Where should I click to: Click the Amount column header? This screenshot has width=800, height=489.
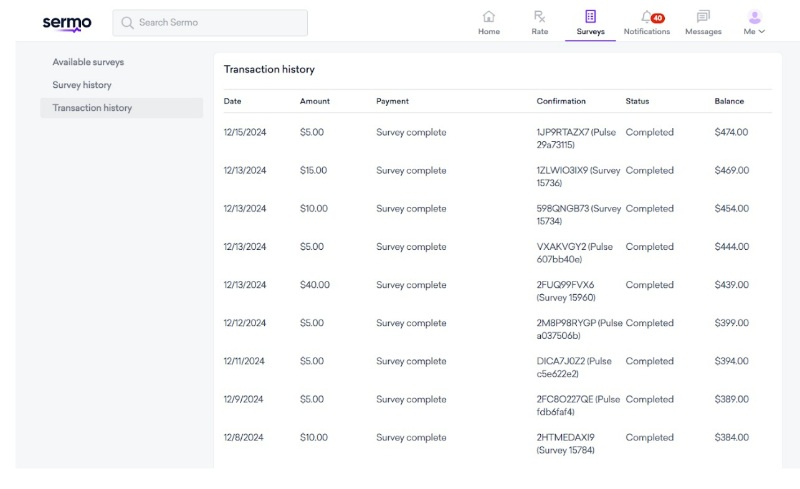[x=314, y=101]
